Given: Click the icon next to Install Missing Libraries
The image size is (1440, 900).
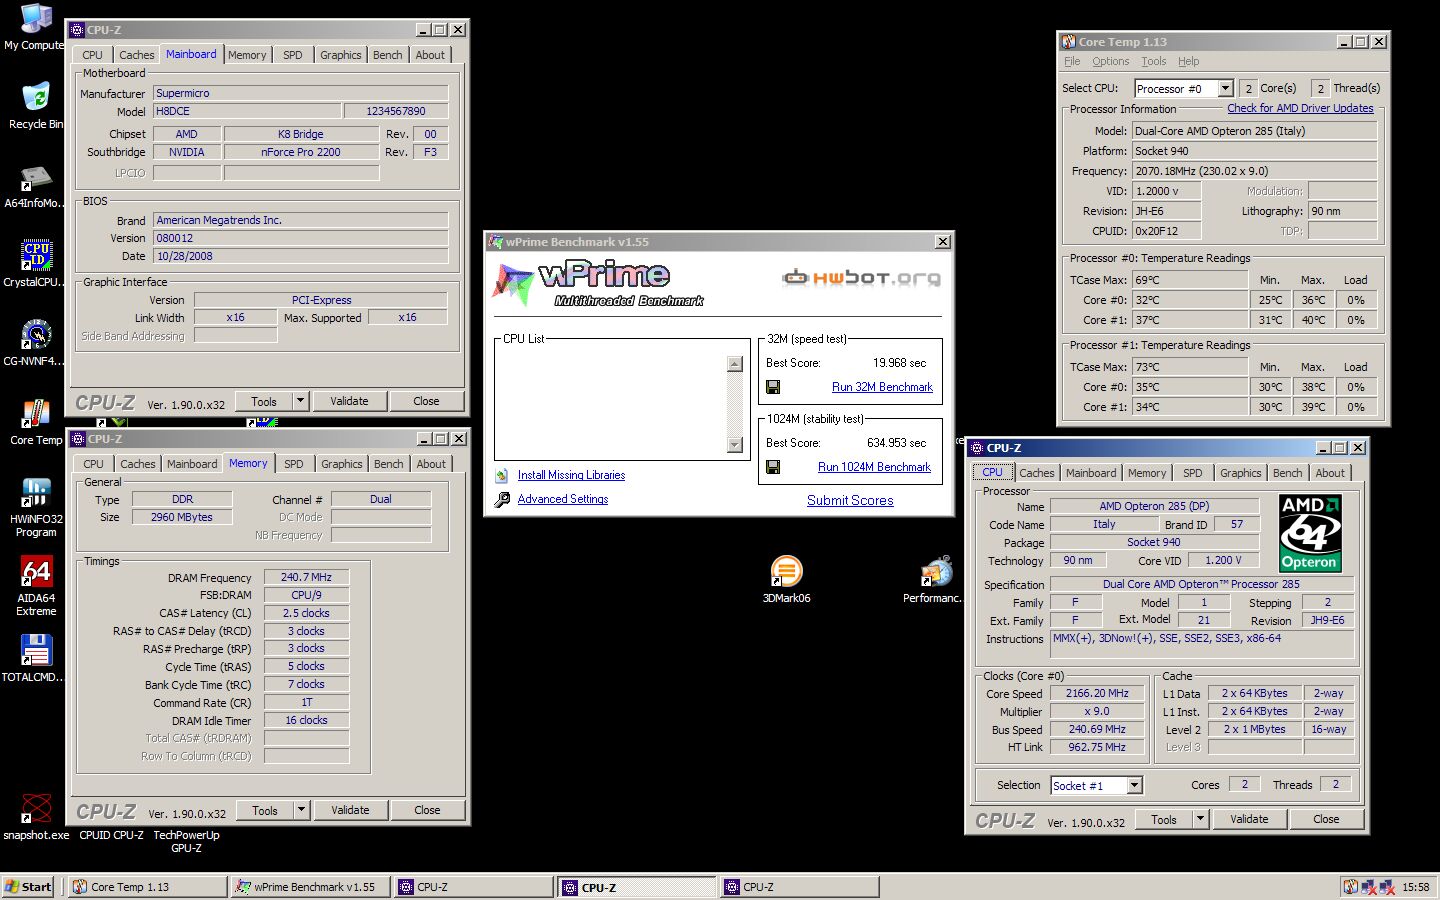Looking at the screenshot, I should (x=502, y=476).
